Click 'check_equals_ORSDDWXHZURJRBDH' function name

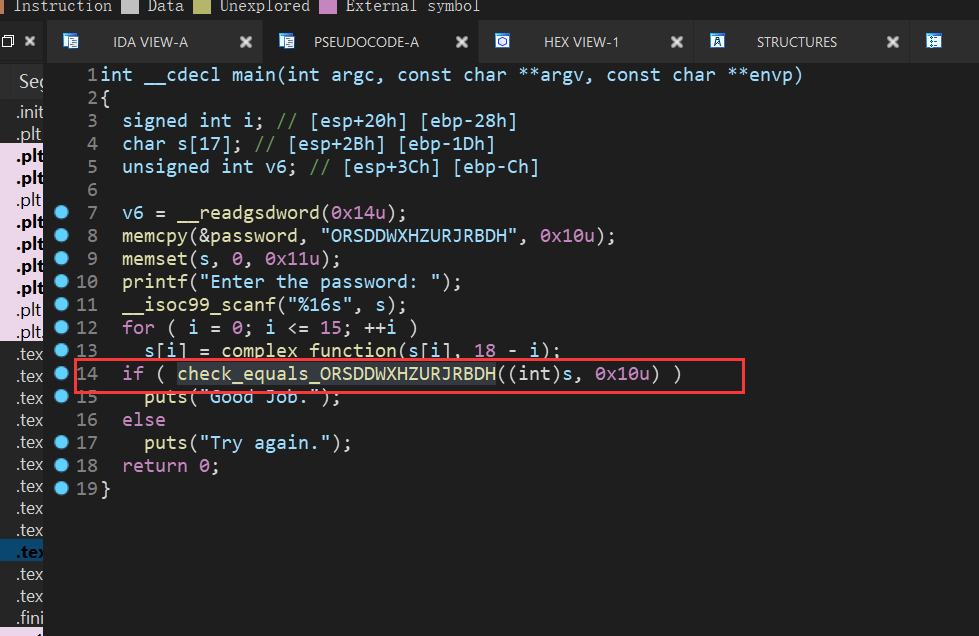click(337, 374)
